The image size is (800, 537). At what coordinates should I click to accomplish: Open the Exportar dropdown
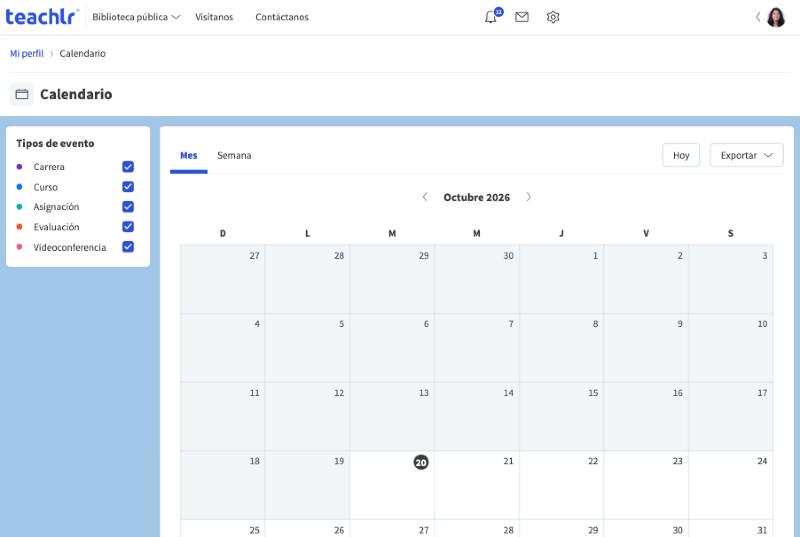[746, 155]
